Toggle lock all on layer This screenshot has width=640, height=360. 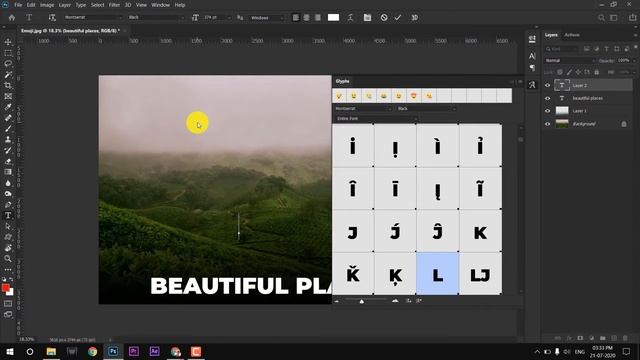597,72
